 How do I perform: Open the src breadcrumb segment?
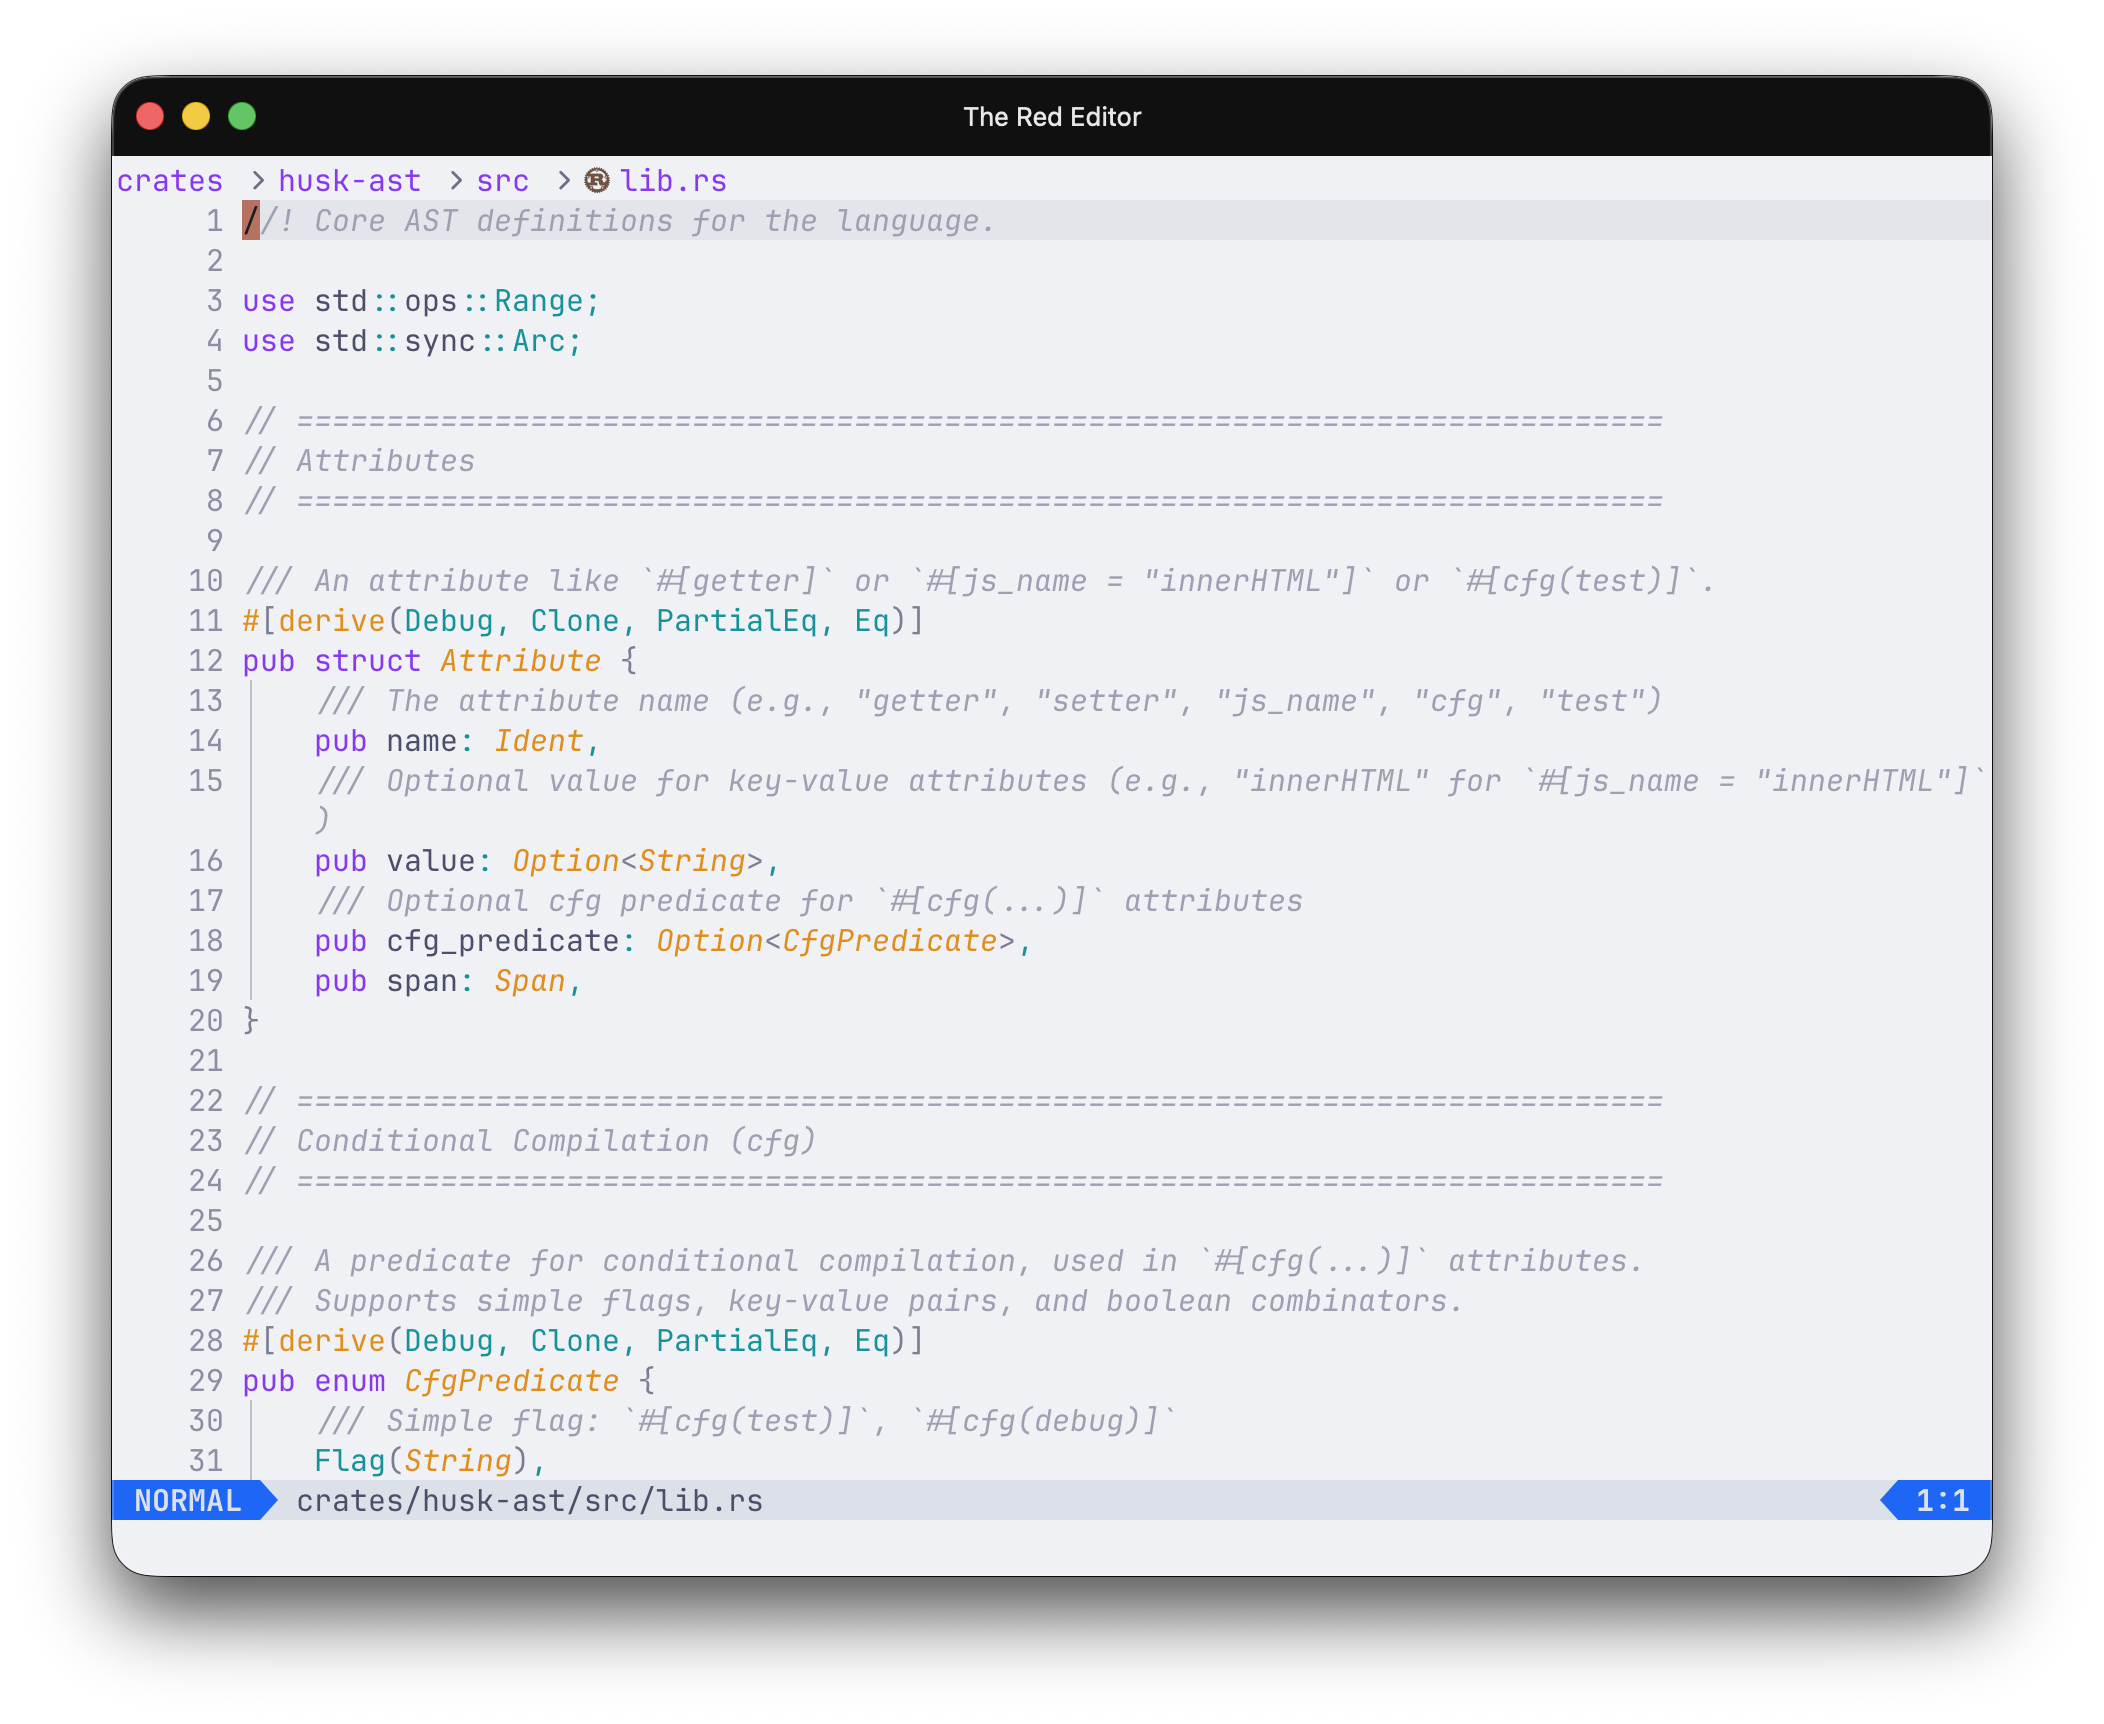(x=502, y=180)
